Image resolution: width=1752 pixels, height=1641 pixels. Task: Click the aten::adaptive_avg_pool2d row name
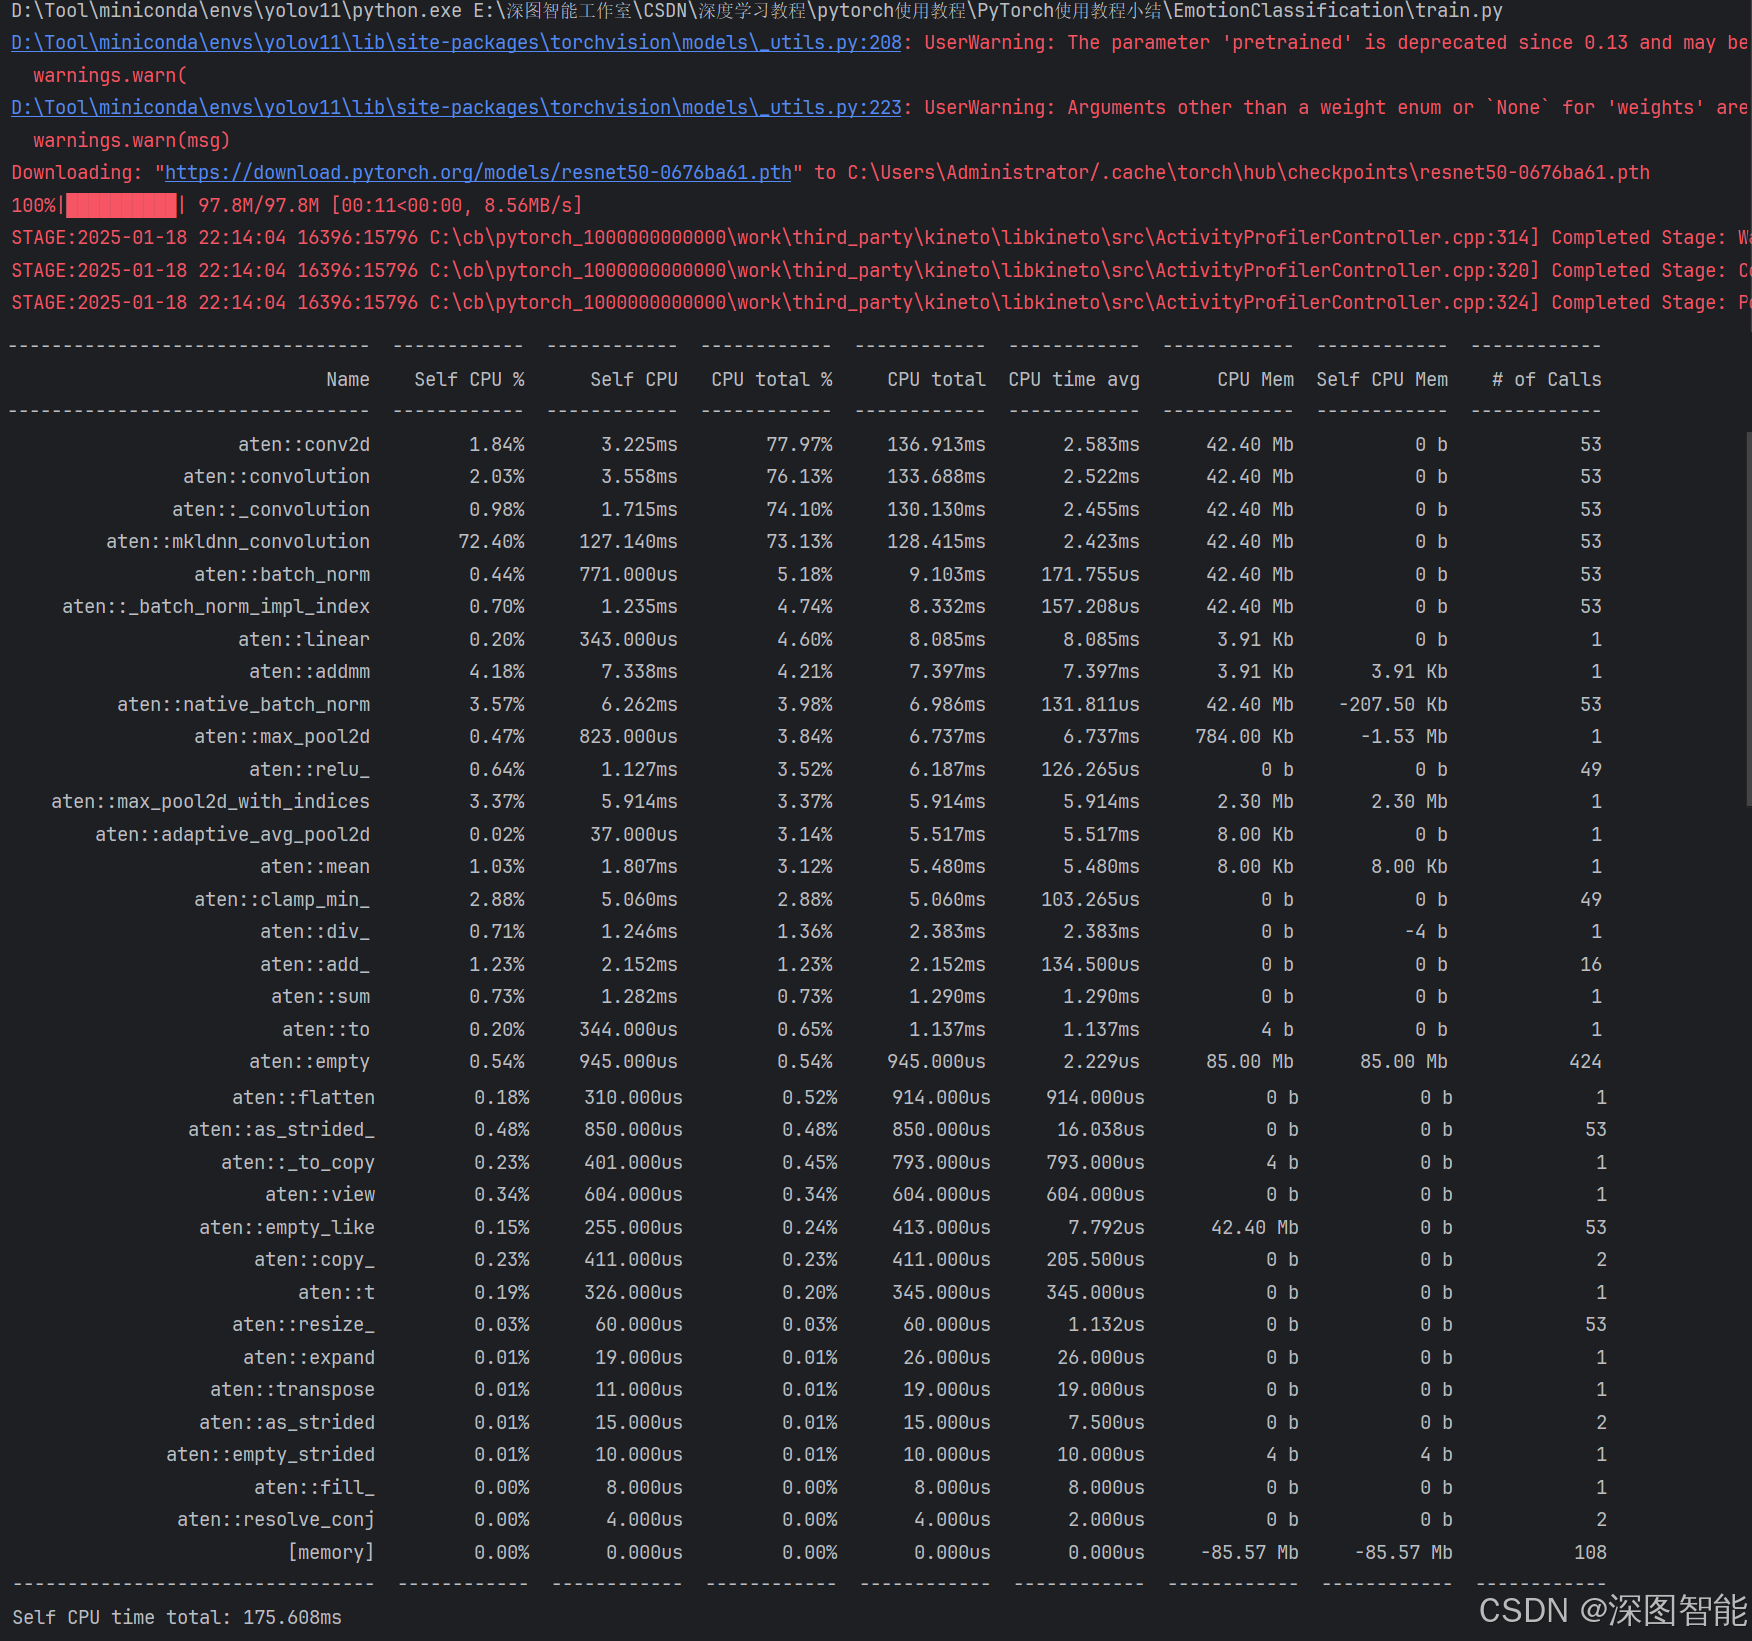pos(232,835)
